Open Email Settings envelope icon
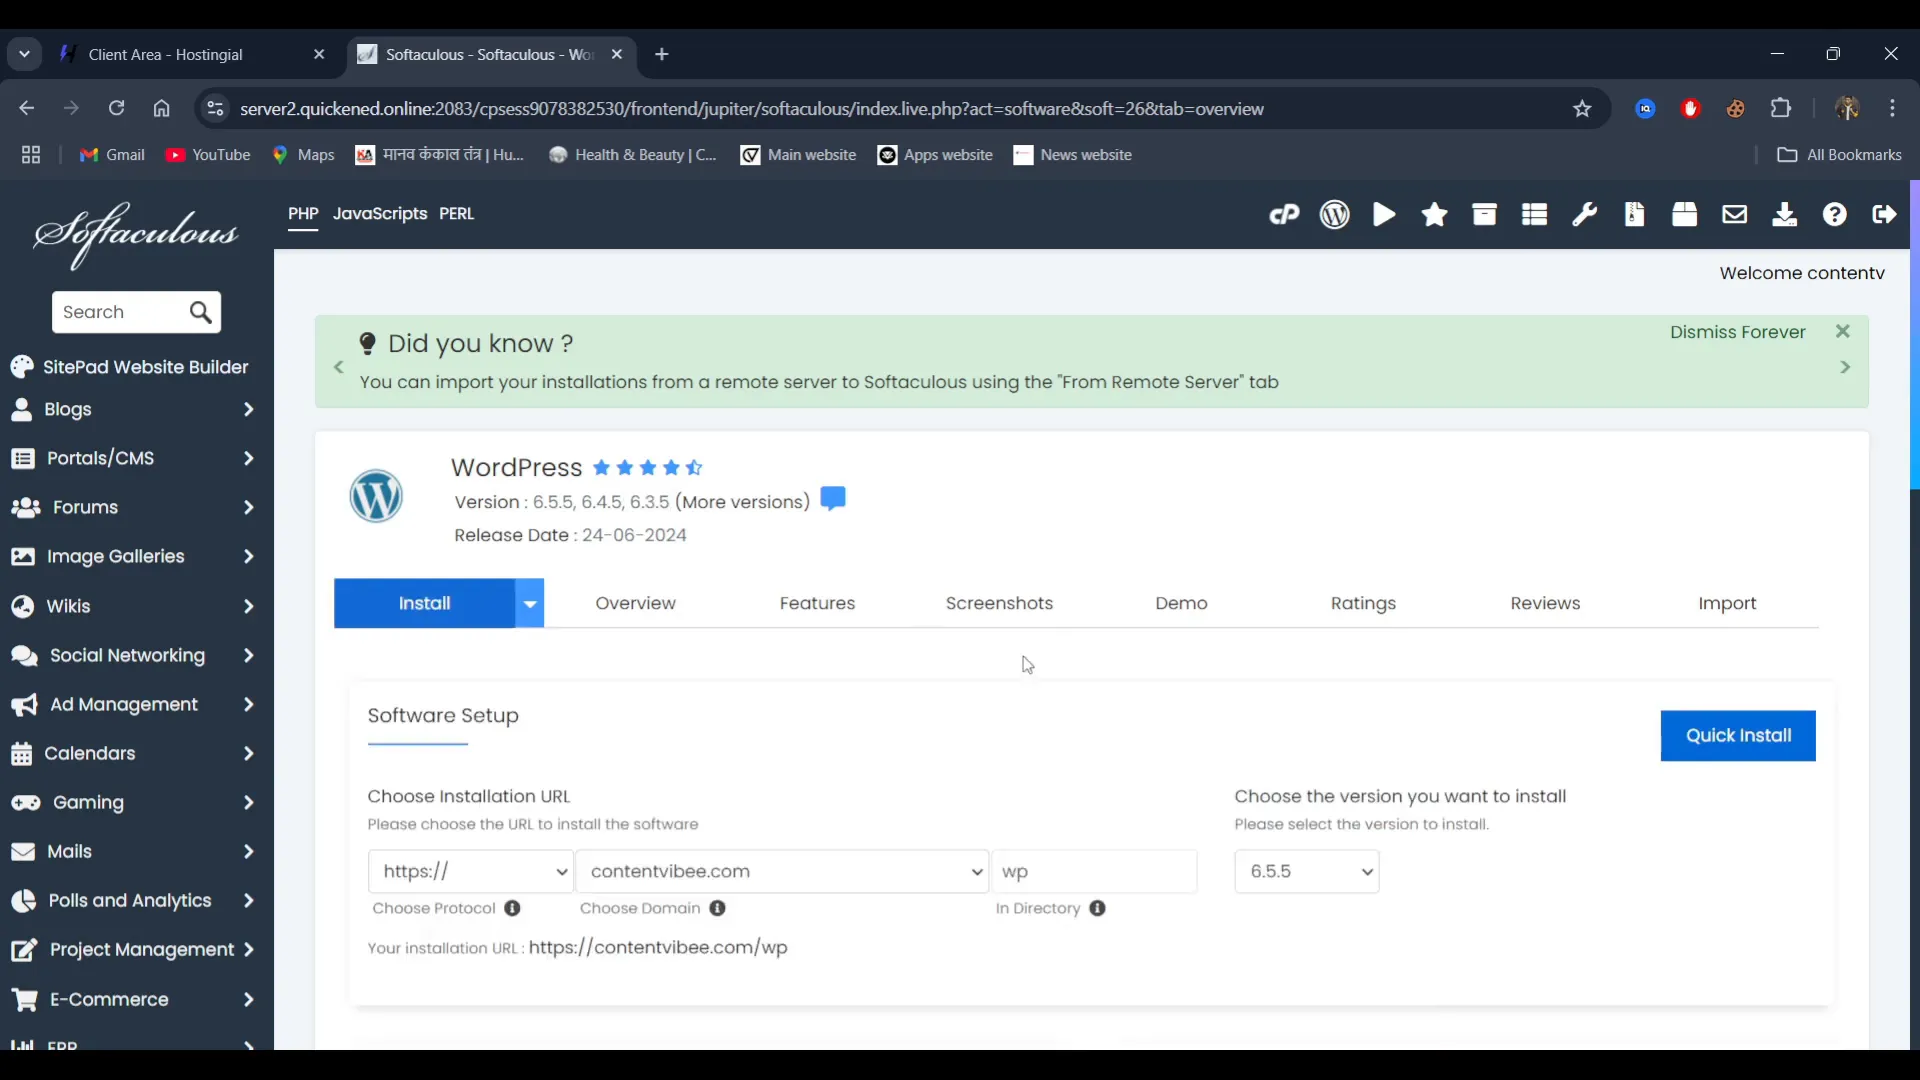 [1734, 215]
